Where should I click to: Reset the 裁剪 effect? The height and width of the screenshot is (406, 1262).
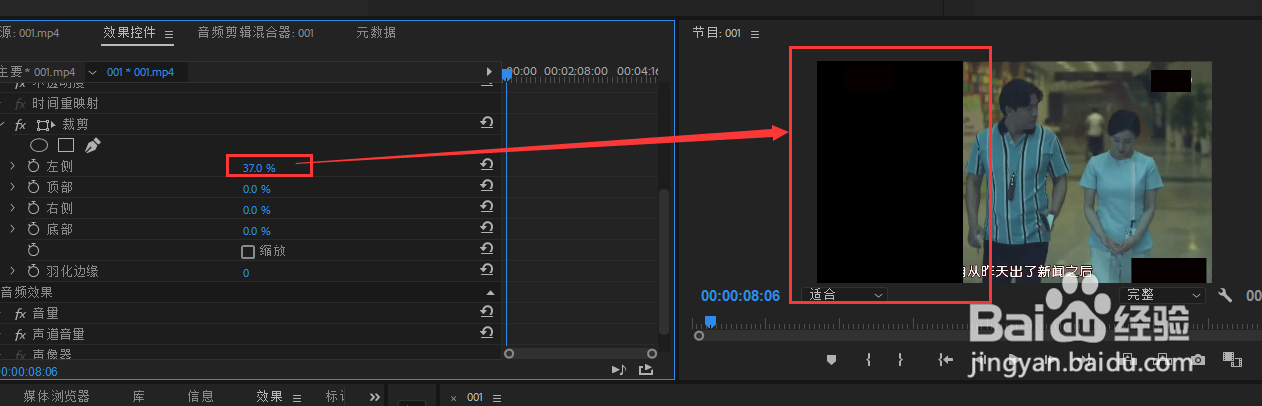487,124
